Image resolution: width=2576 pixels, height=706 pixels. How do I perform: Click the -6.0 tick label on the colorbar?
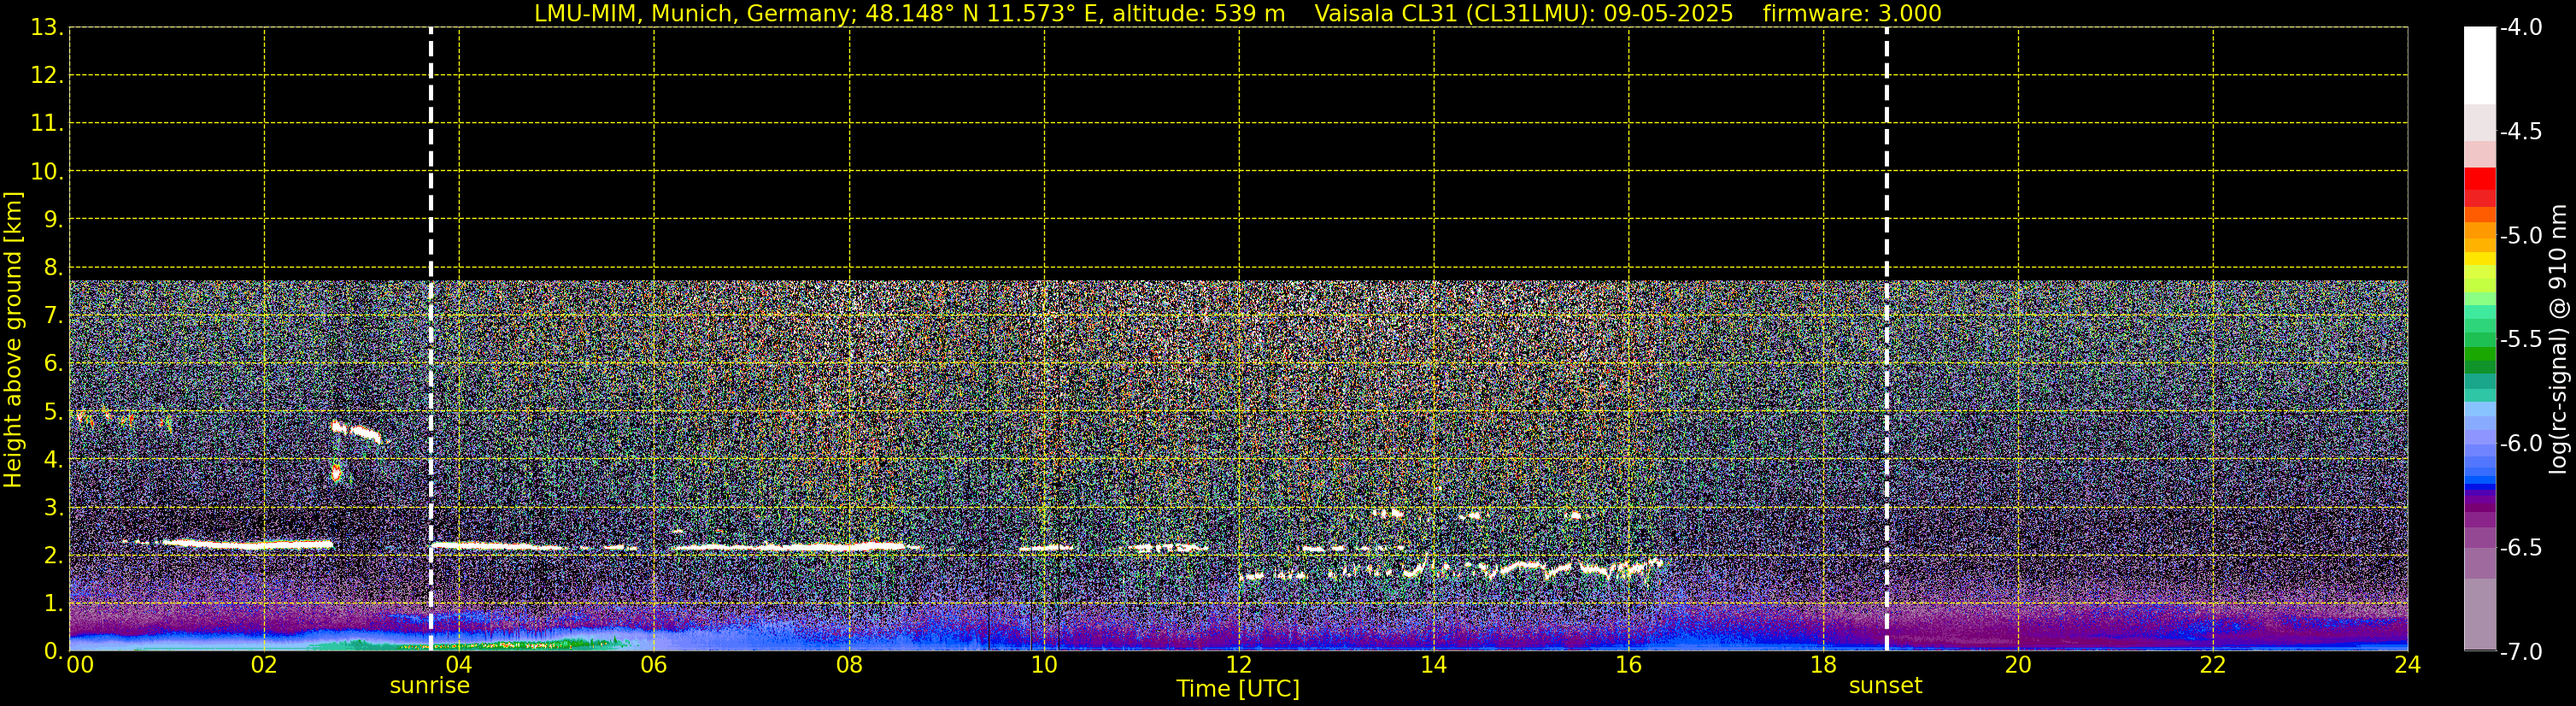tap(2520, 443)
